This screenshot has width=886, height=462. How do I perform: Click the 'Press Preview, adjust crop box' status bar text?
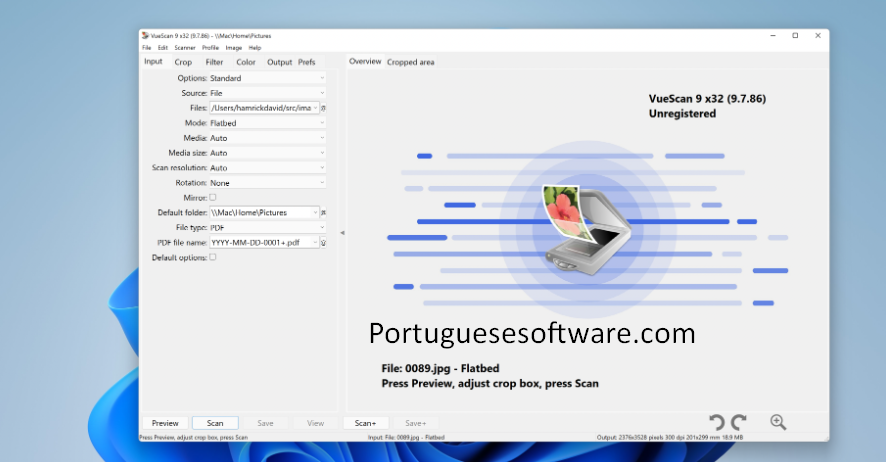tap(193, 437)
